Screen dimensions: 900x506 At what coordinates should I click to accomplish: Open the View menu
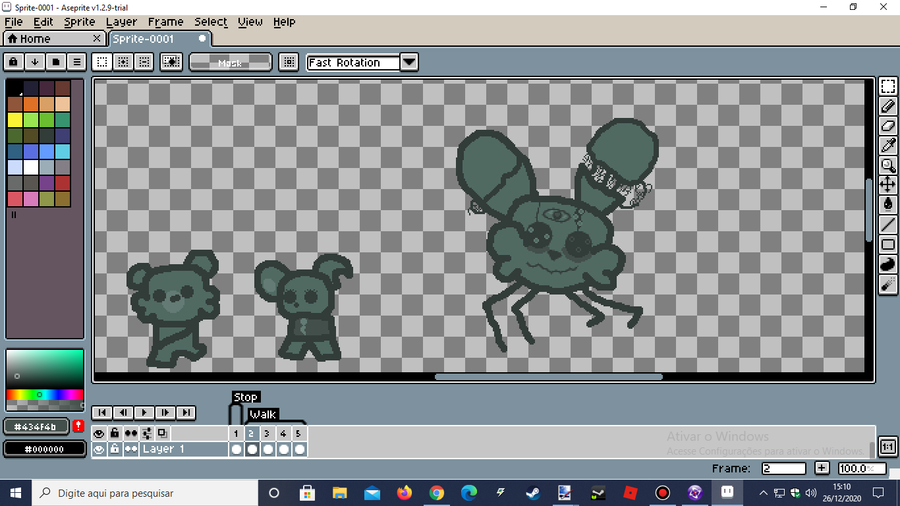pyautogui.click(x=250, y=22)
